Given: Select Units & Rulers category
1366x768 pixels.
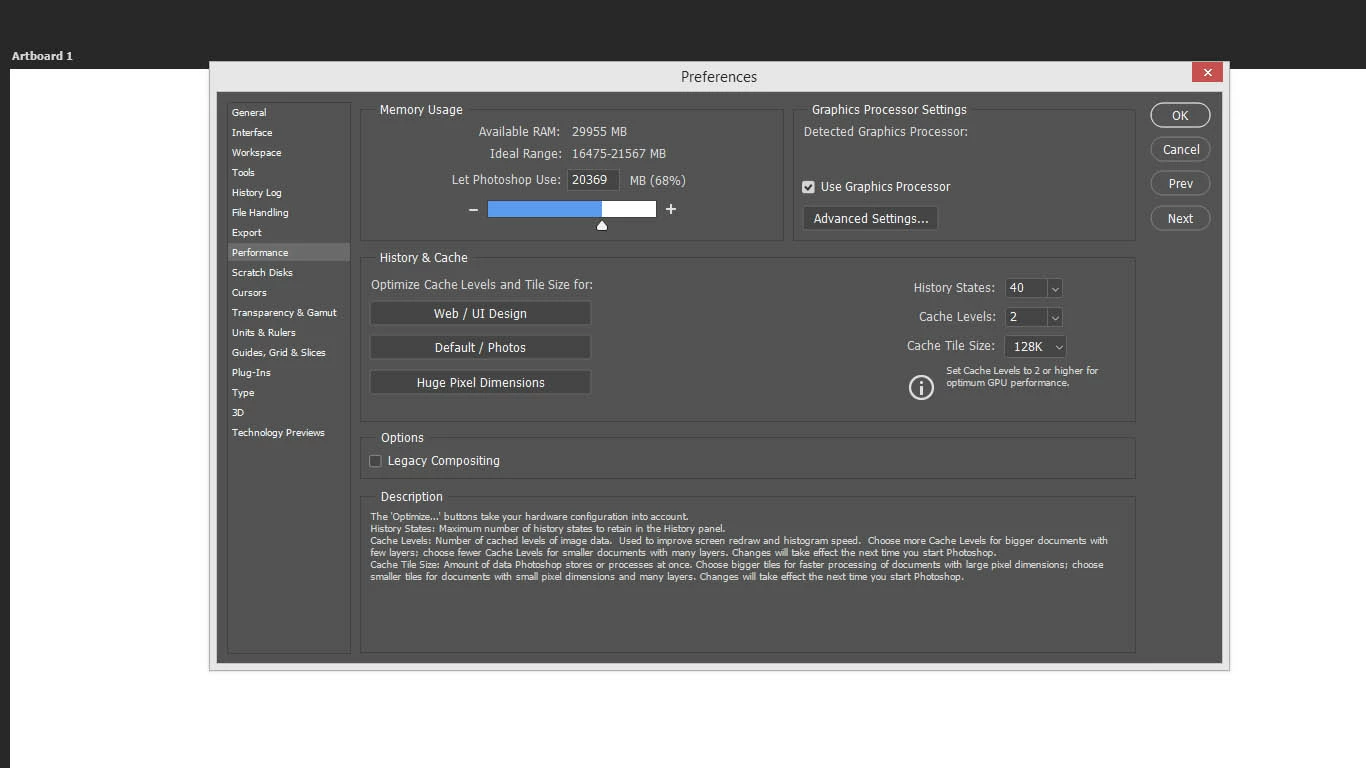Looking at the screenshot, I should pos(289,333).
